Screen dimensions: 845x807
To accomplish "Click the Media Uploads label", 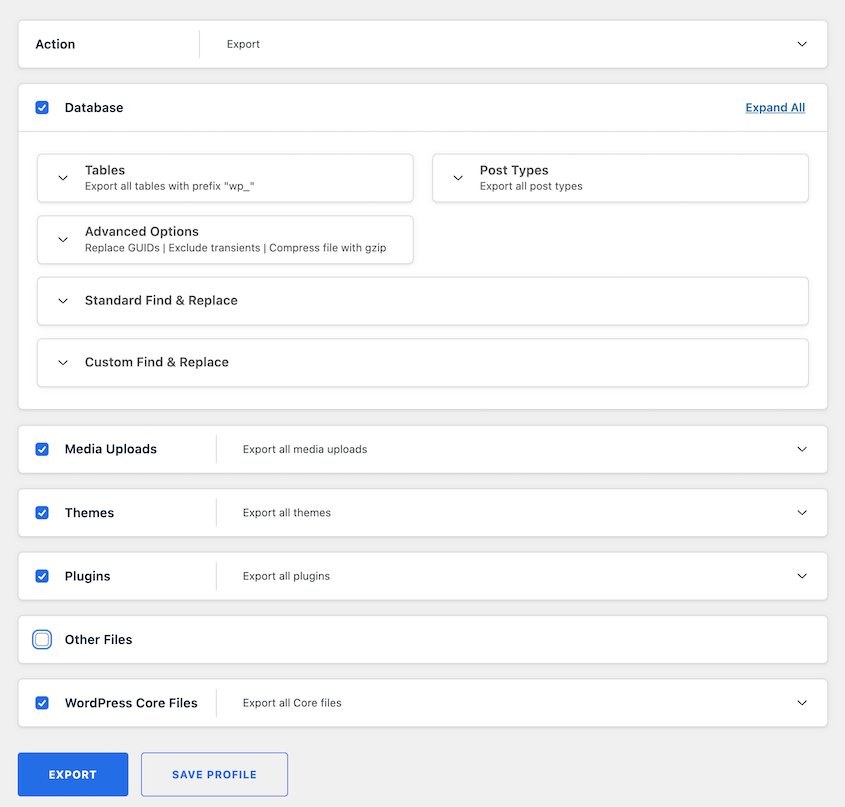I will tap(110, 449).
